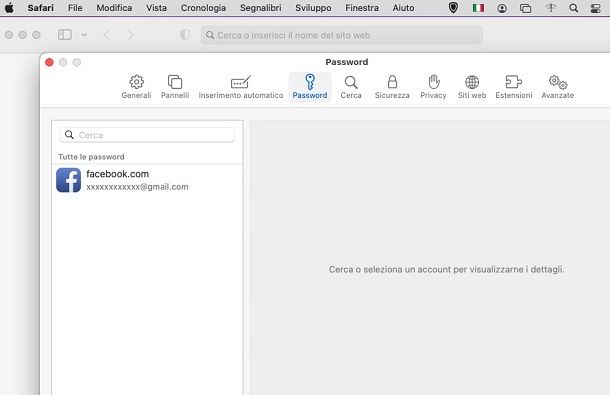The image size is (610, 395).
Task: Open Inserimento automatico preferences
Action: pos(241,87)
